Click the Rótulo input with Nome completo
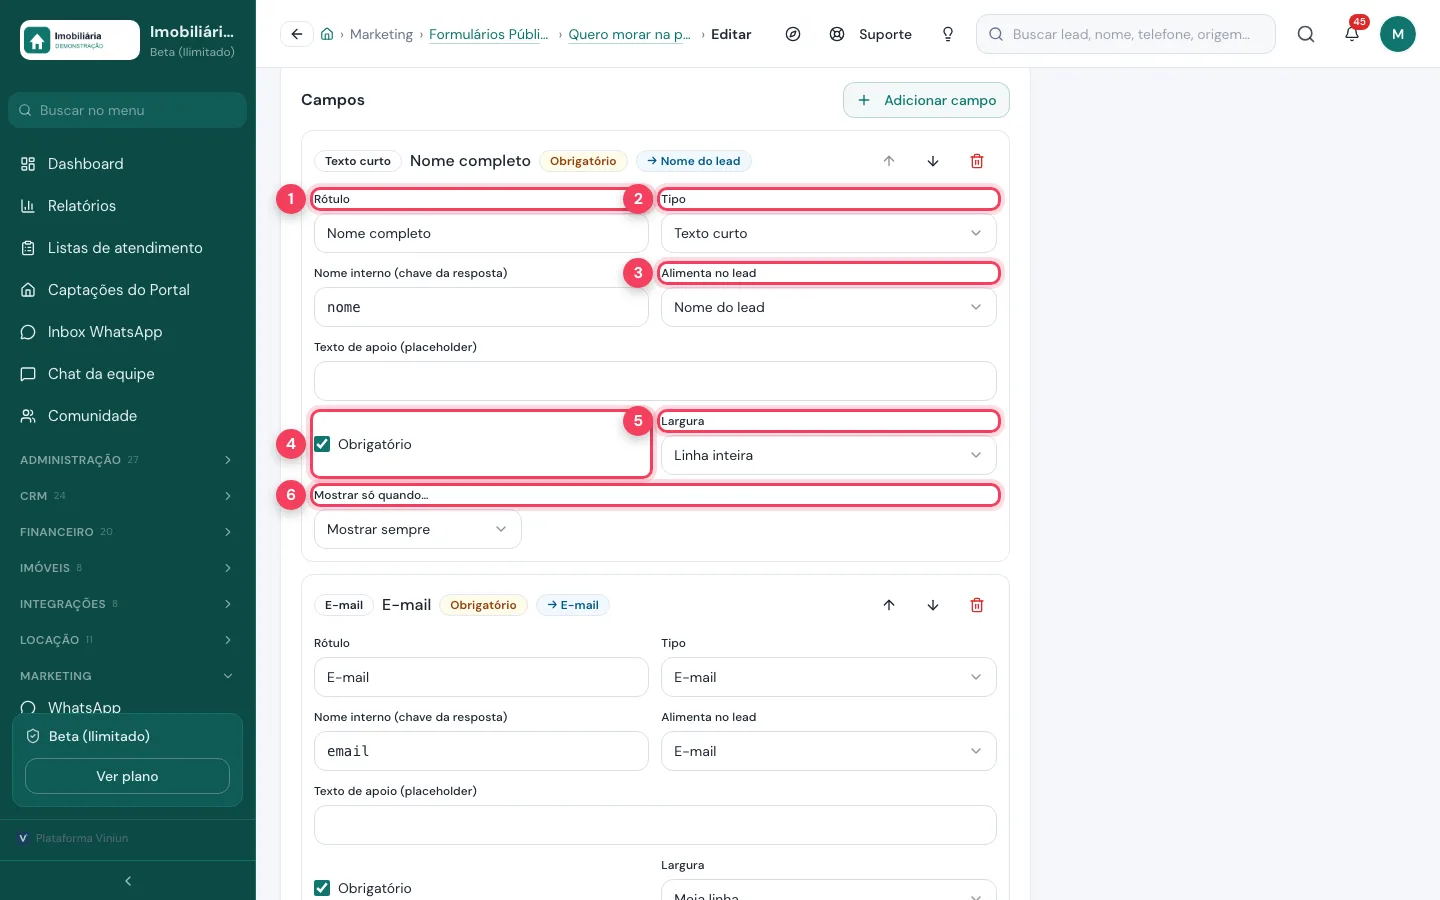 coord(481,233)
